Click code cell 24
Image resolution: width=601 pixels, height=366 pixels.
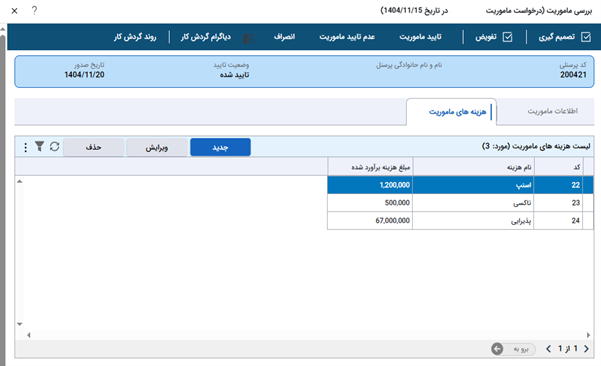click(x=558, y=220)
